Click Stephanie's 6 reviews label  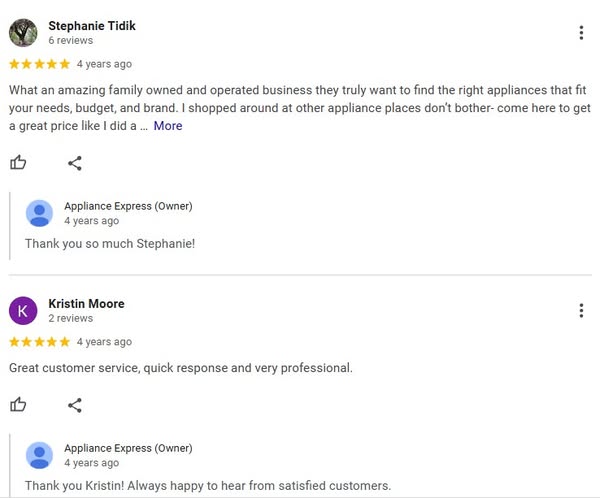[70, 41]
